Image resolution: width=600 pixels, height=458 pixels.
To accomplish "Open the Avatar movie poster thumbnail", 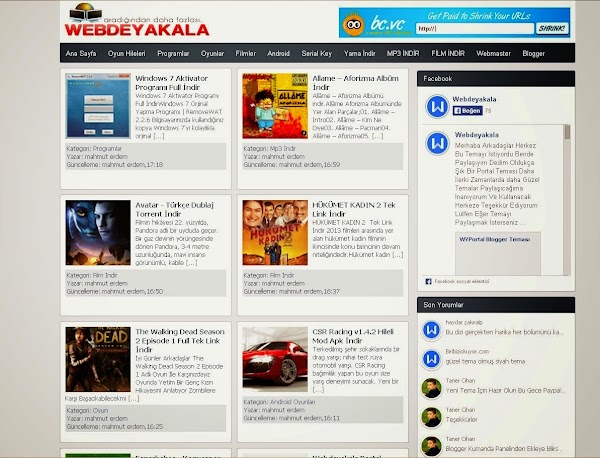I will (98, 233).
